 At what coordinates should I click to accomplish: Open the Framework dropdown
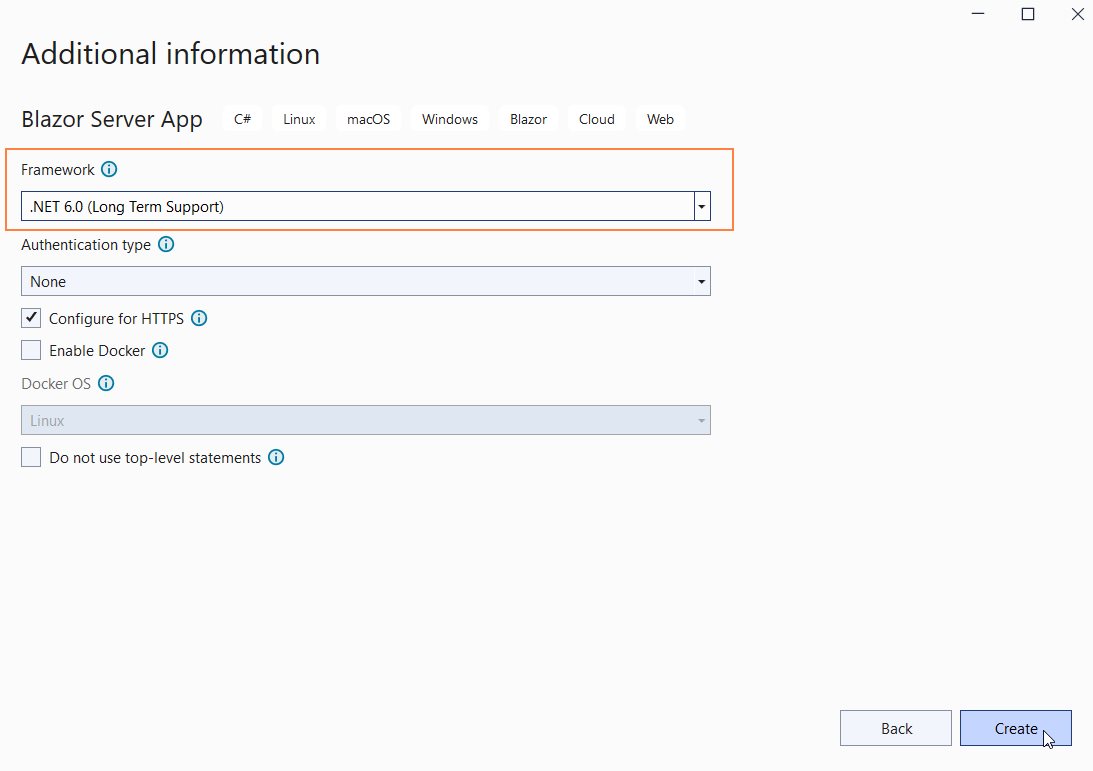[701, 206]
